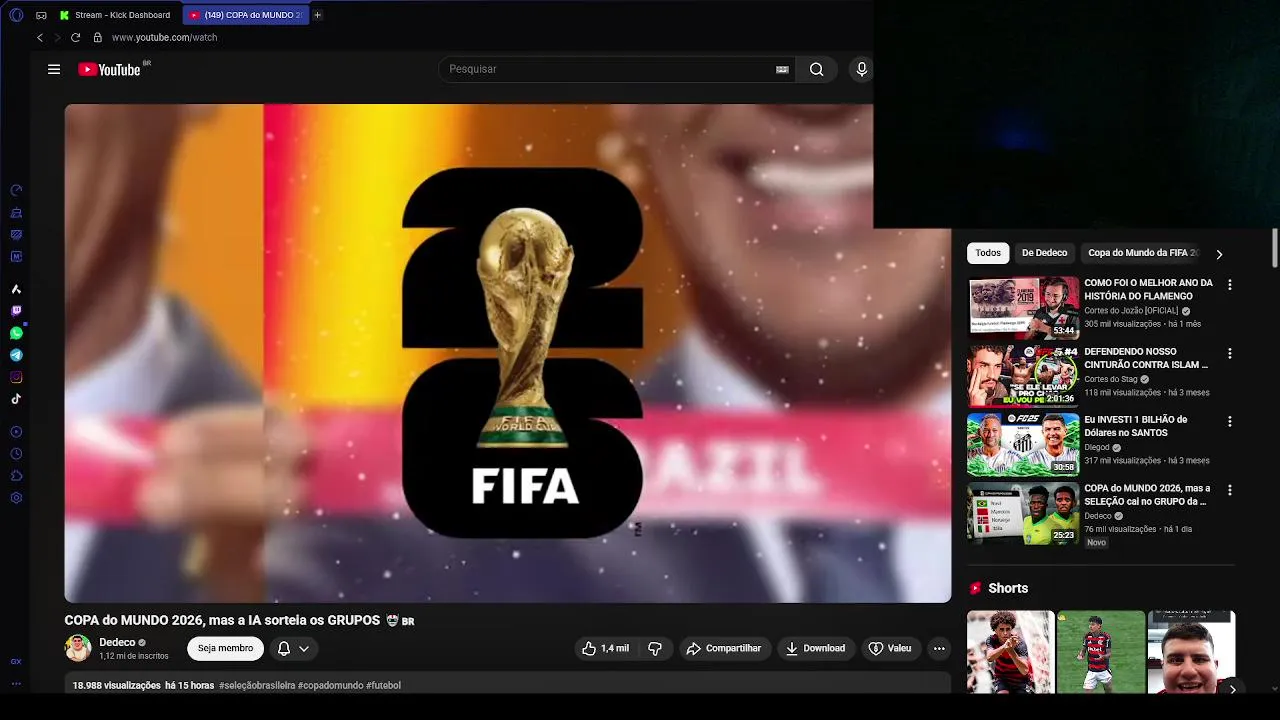Show more filter chips with right chevron
This screenshot has width=1280, height=720.
[1219, 254]
